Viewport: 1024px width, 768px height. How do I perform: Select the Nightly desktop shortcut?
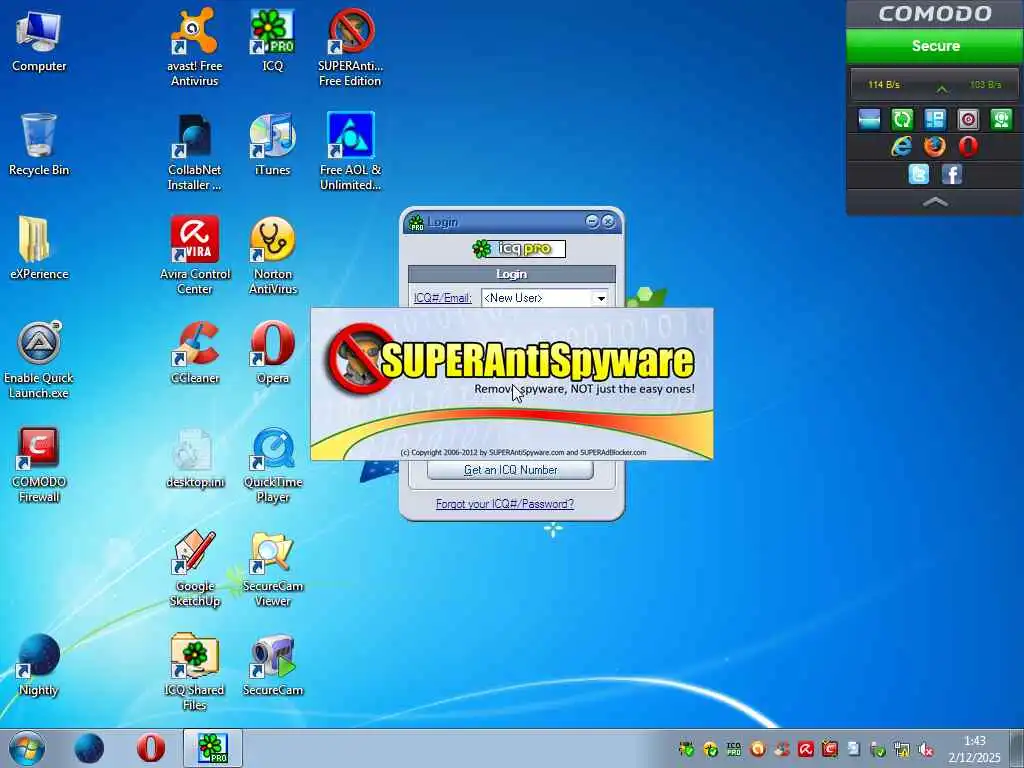[39, 664]
